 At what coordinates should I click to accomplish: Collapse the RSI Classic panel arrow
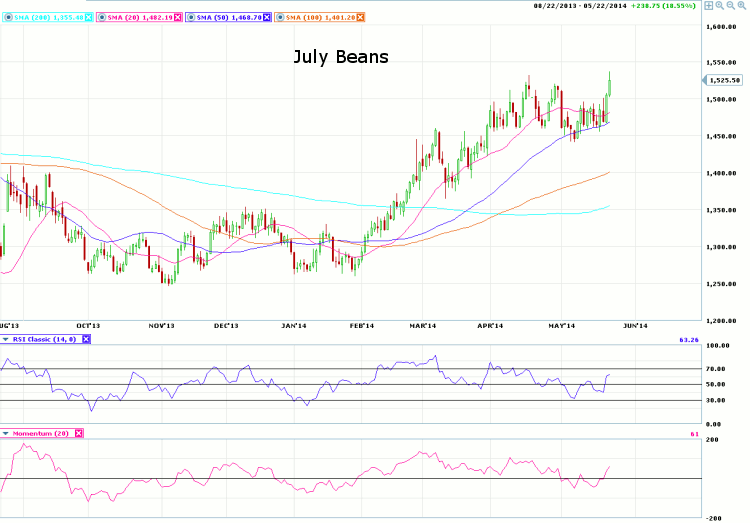pyautogui.click(x=7, y=340)
